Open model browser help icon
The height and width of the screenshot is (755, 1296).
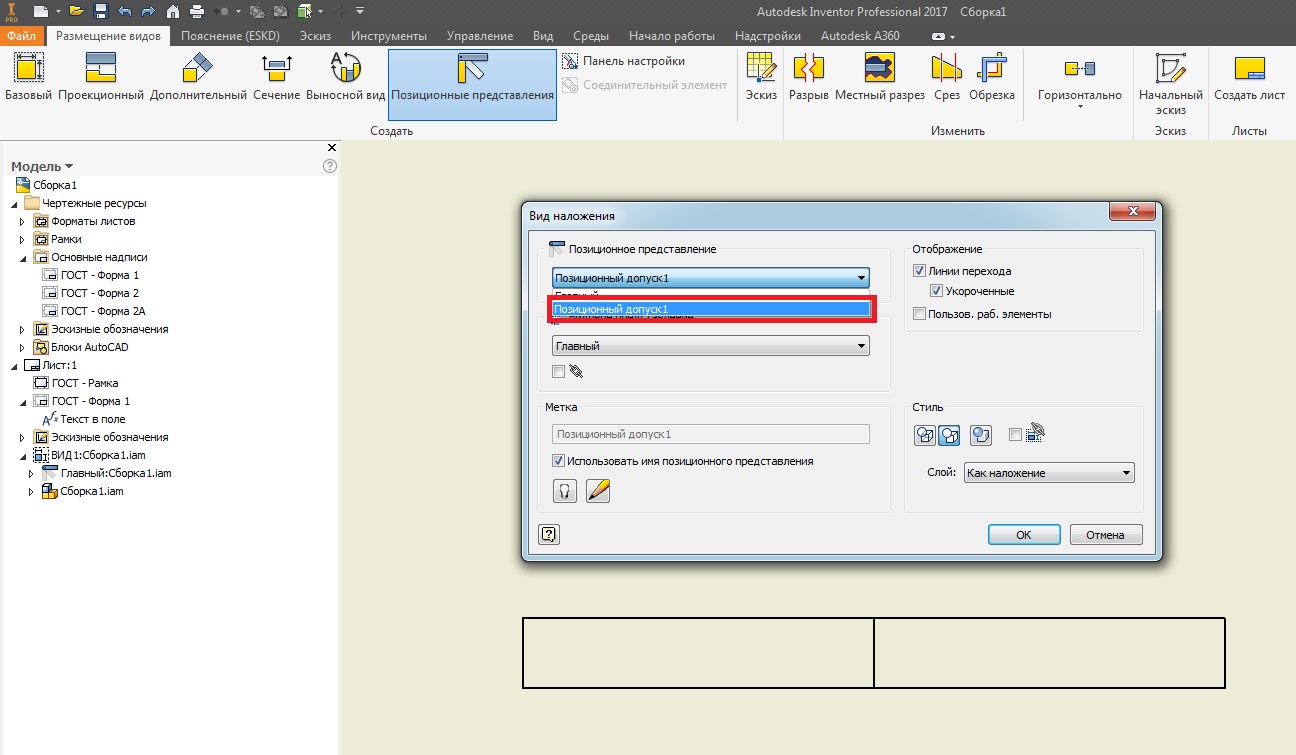[x=330, y=166]
